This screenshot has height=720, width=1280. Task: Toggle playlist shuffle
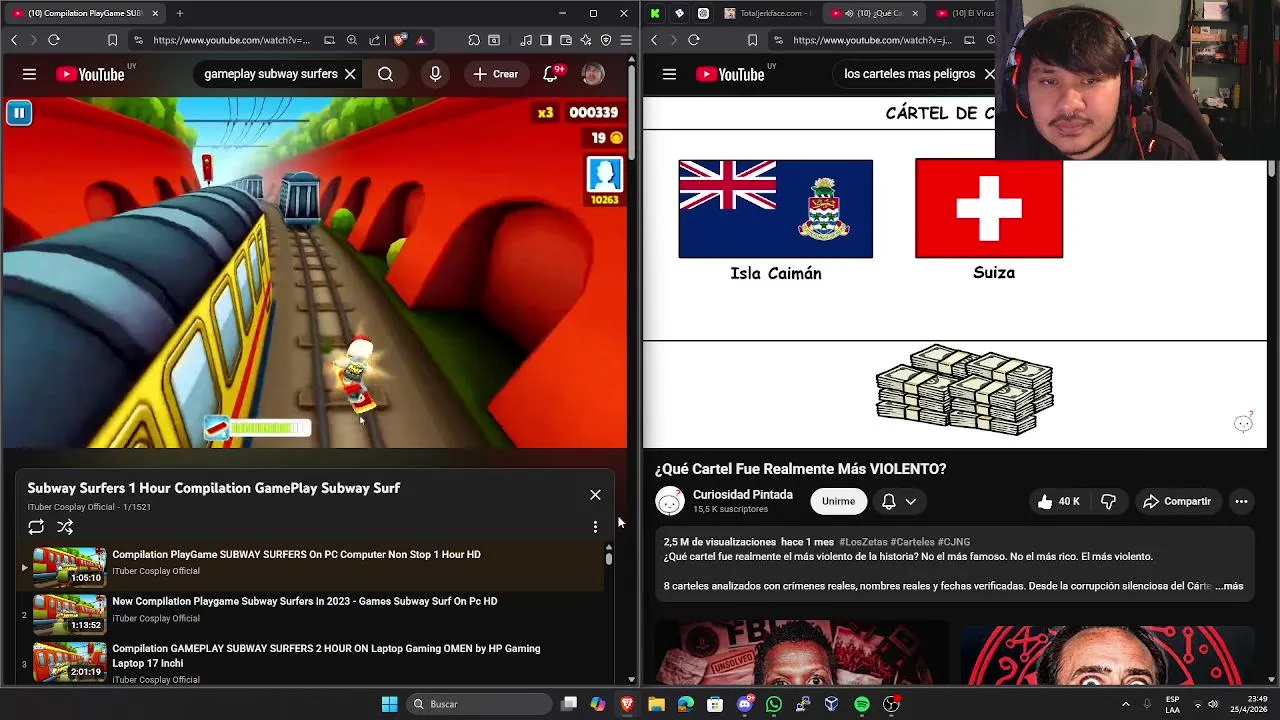(65, 527)
